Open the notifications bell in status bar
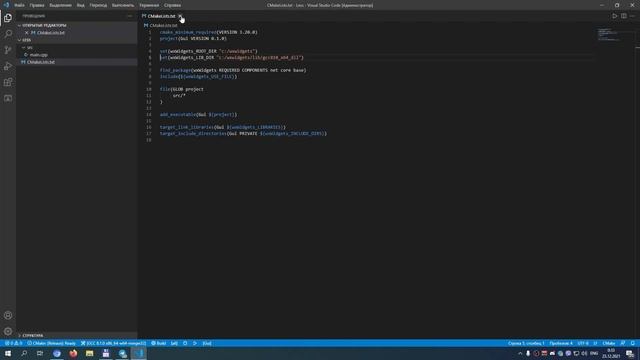Image resolution: width=640 pixels, height=360 pixels. point(633,343)
